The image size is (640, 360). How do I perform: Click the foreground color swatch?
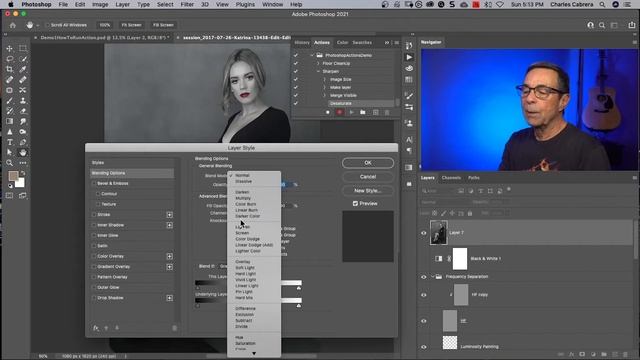coord(13,176)
